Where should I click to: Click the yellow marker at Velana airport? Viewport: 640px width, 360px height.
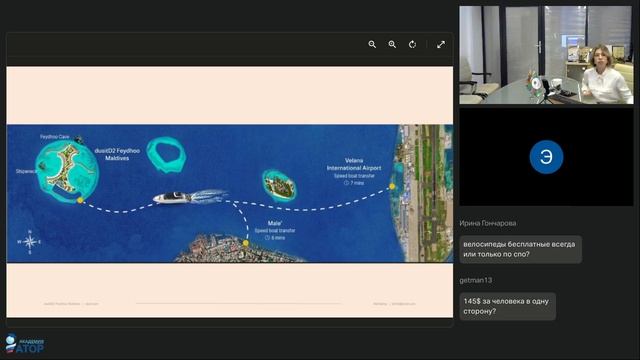coord(392,186)
